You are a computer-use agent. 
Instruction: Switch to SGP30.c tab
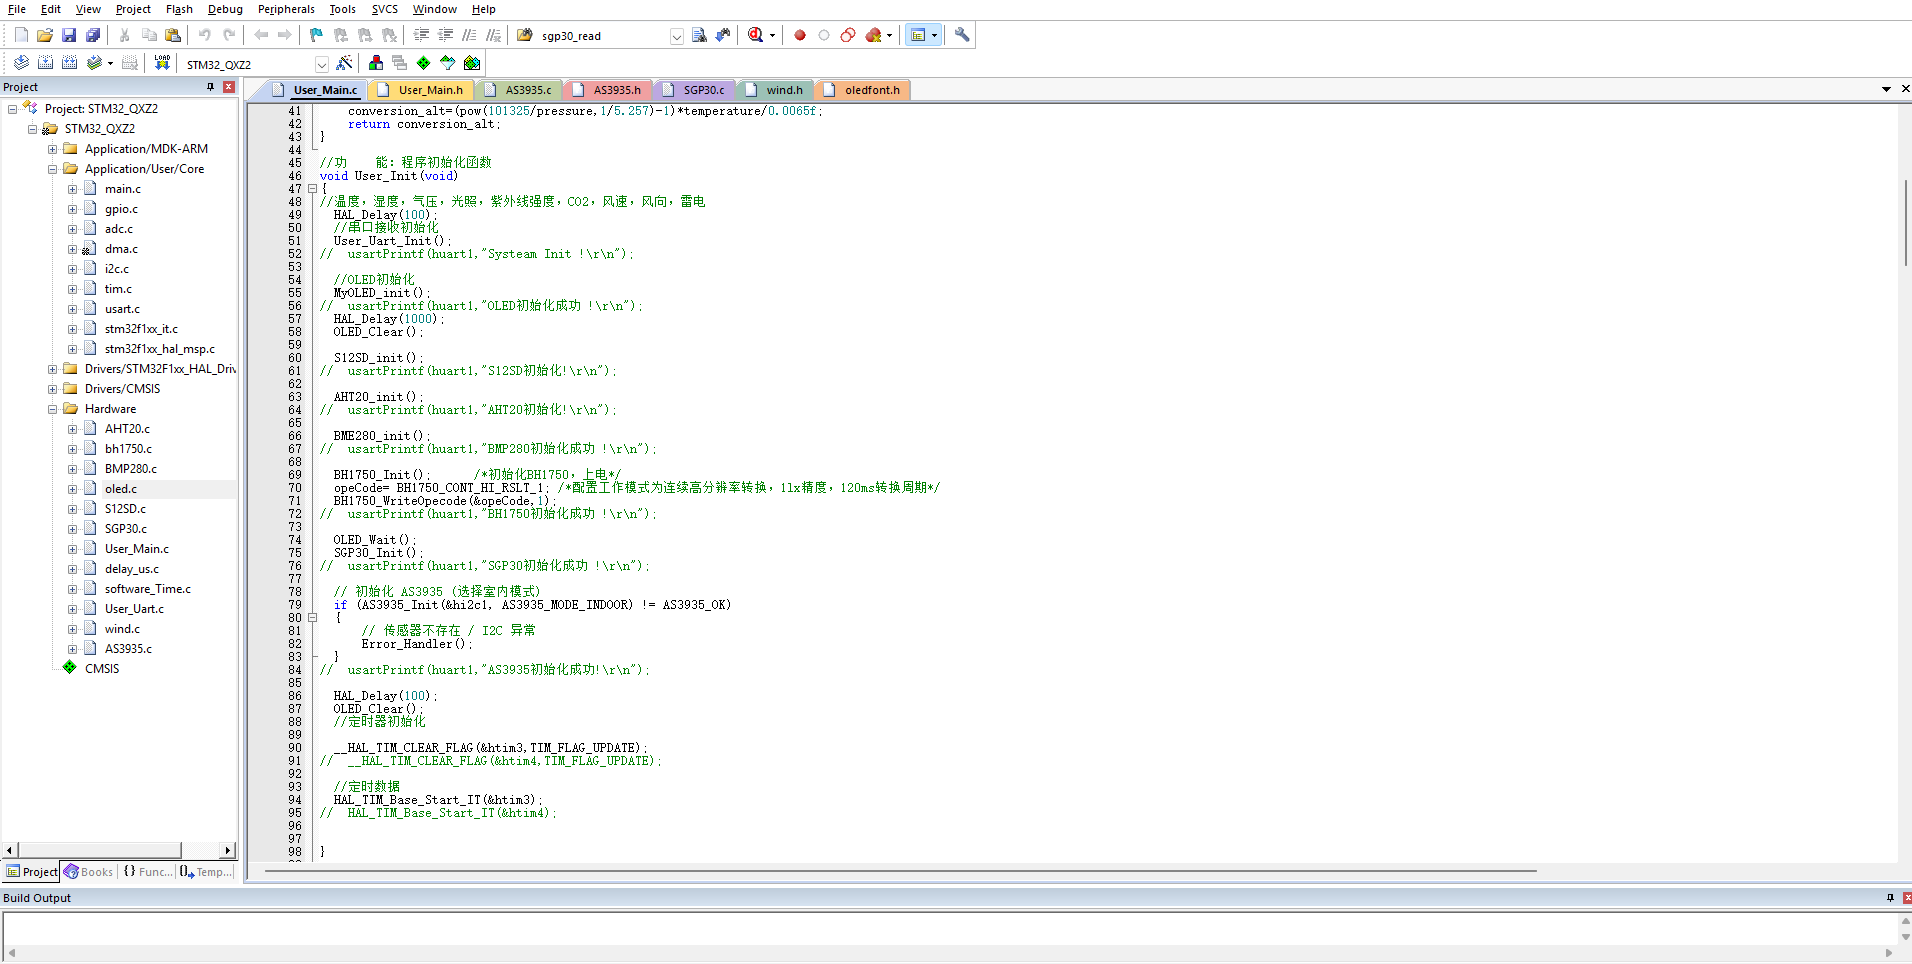[693, 90]
